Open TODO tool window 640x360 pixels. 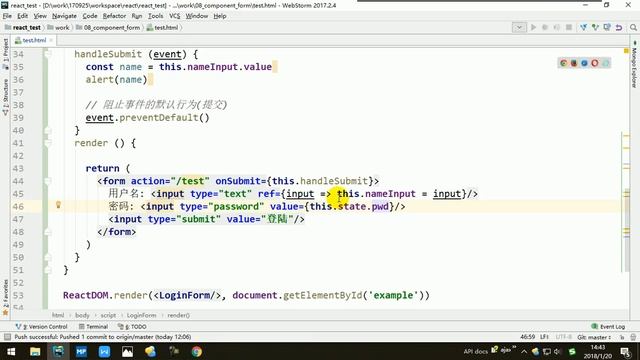click(x=132, y=327)
